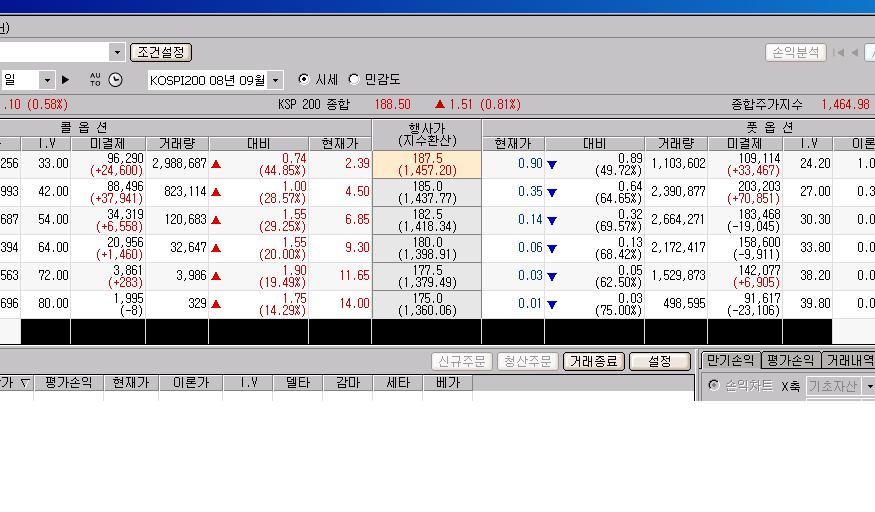Select the 손익차트 radio option
Viewport: 875px width, 512px height.
(713, 385)
